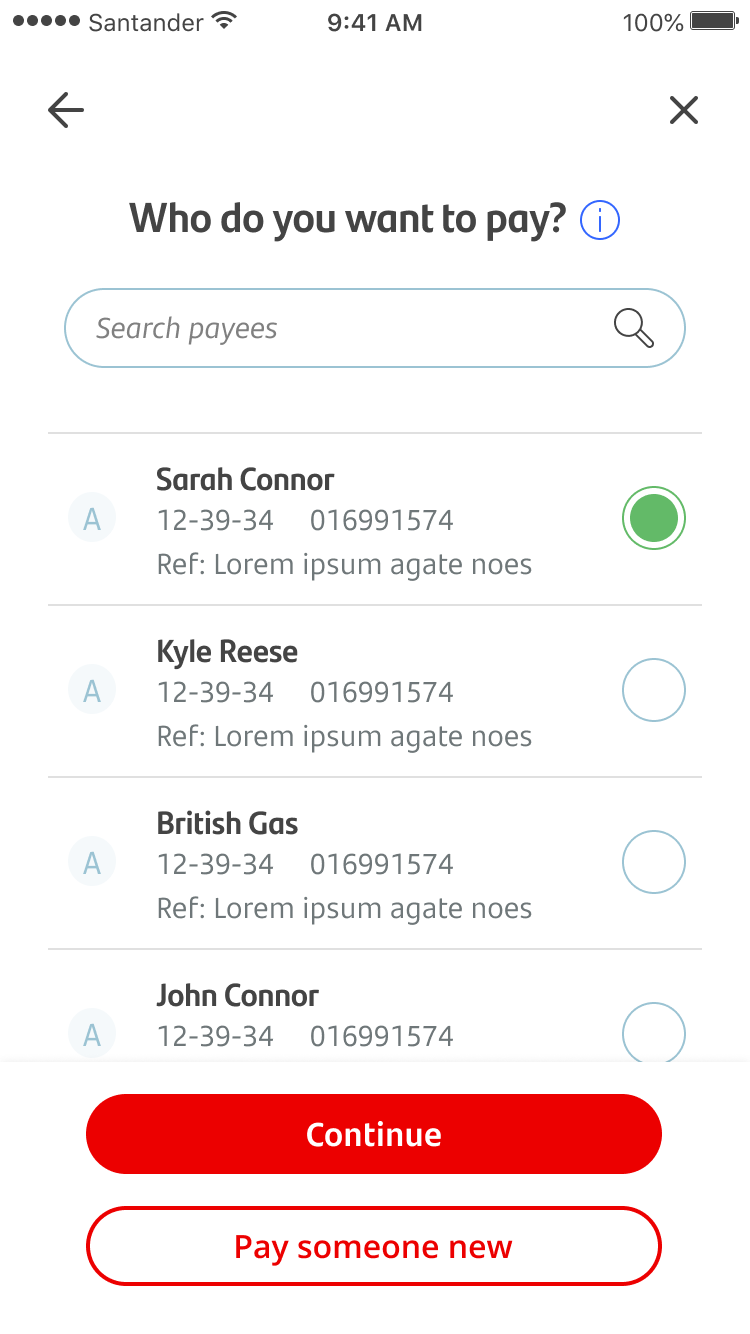Tap the A avatar next to British Gas
The width and height of the screenshot is (750, 1334).
click(92, 863)
